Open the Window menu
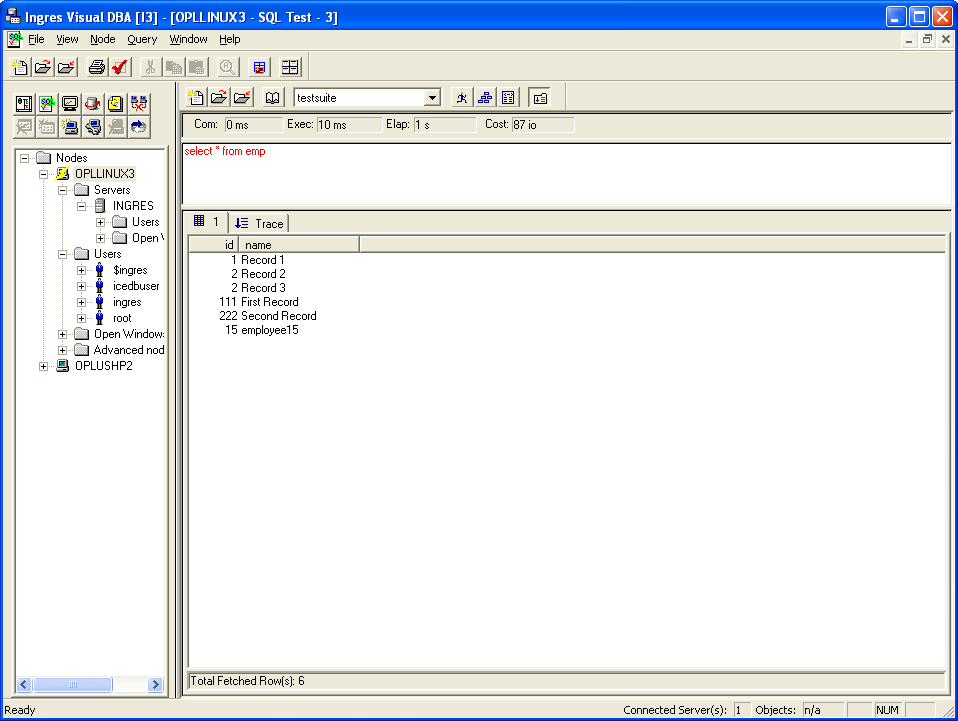The width and height of the screenshot is (958, 721). pyautogui.click(x=188, y=39)
